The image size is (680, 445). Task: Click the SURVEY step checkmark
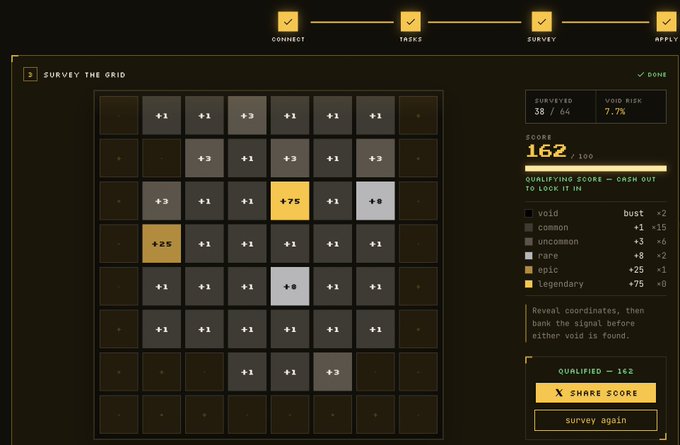point(542,21)
